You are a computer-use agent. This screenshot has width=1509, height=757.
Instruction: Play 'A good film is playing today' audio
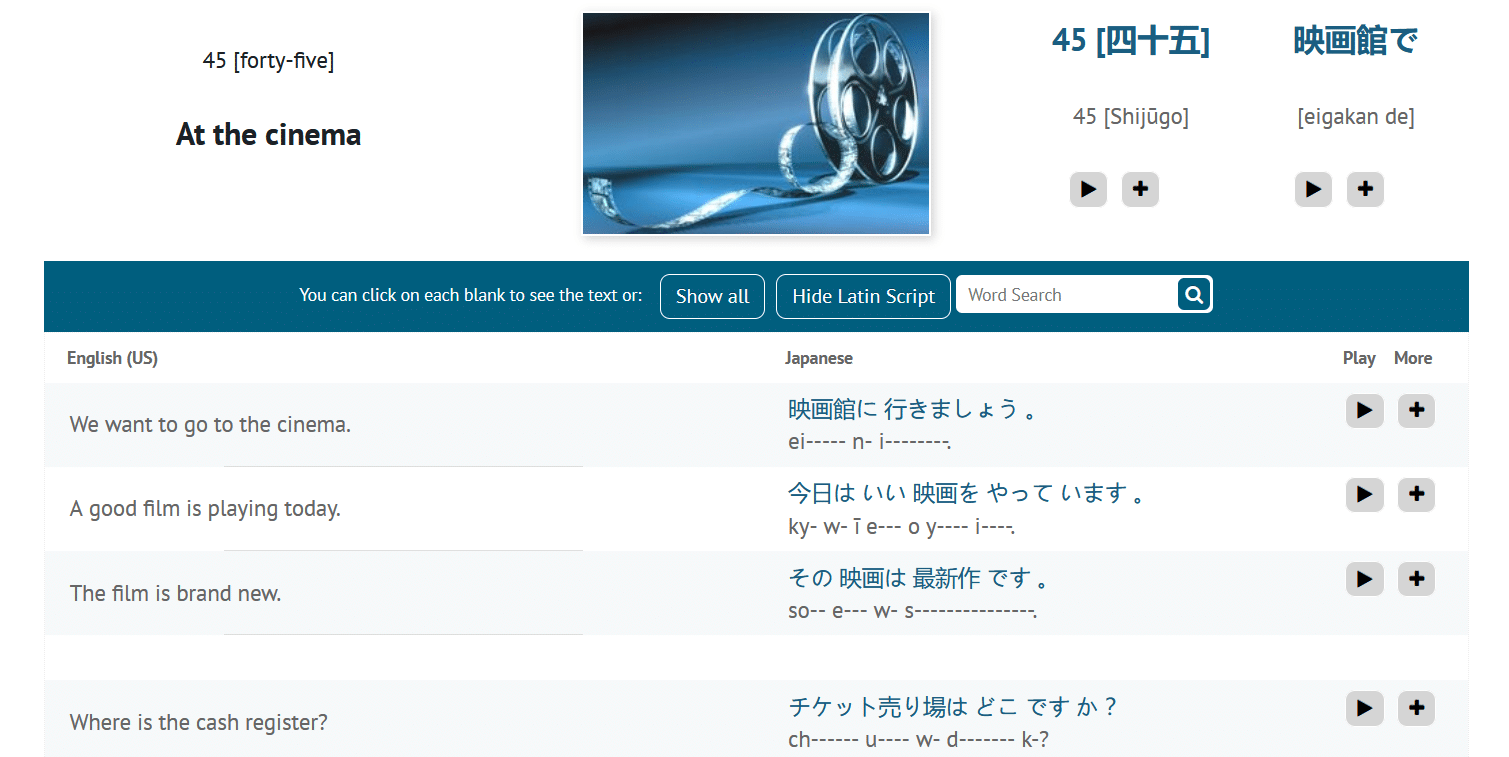coord(1364,495)
